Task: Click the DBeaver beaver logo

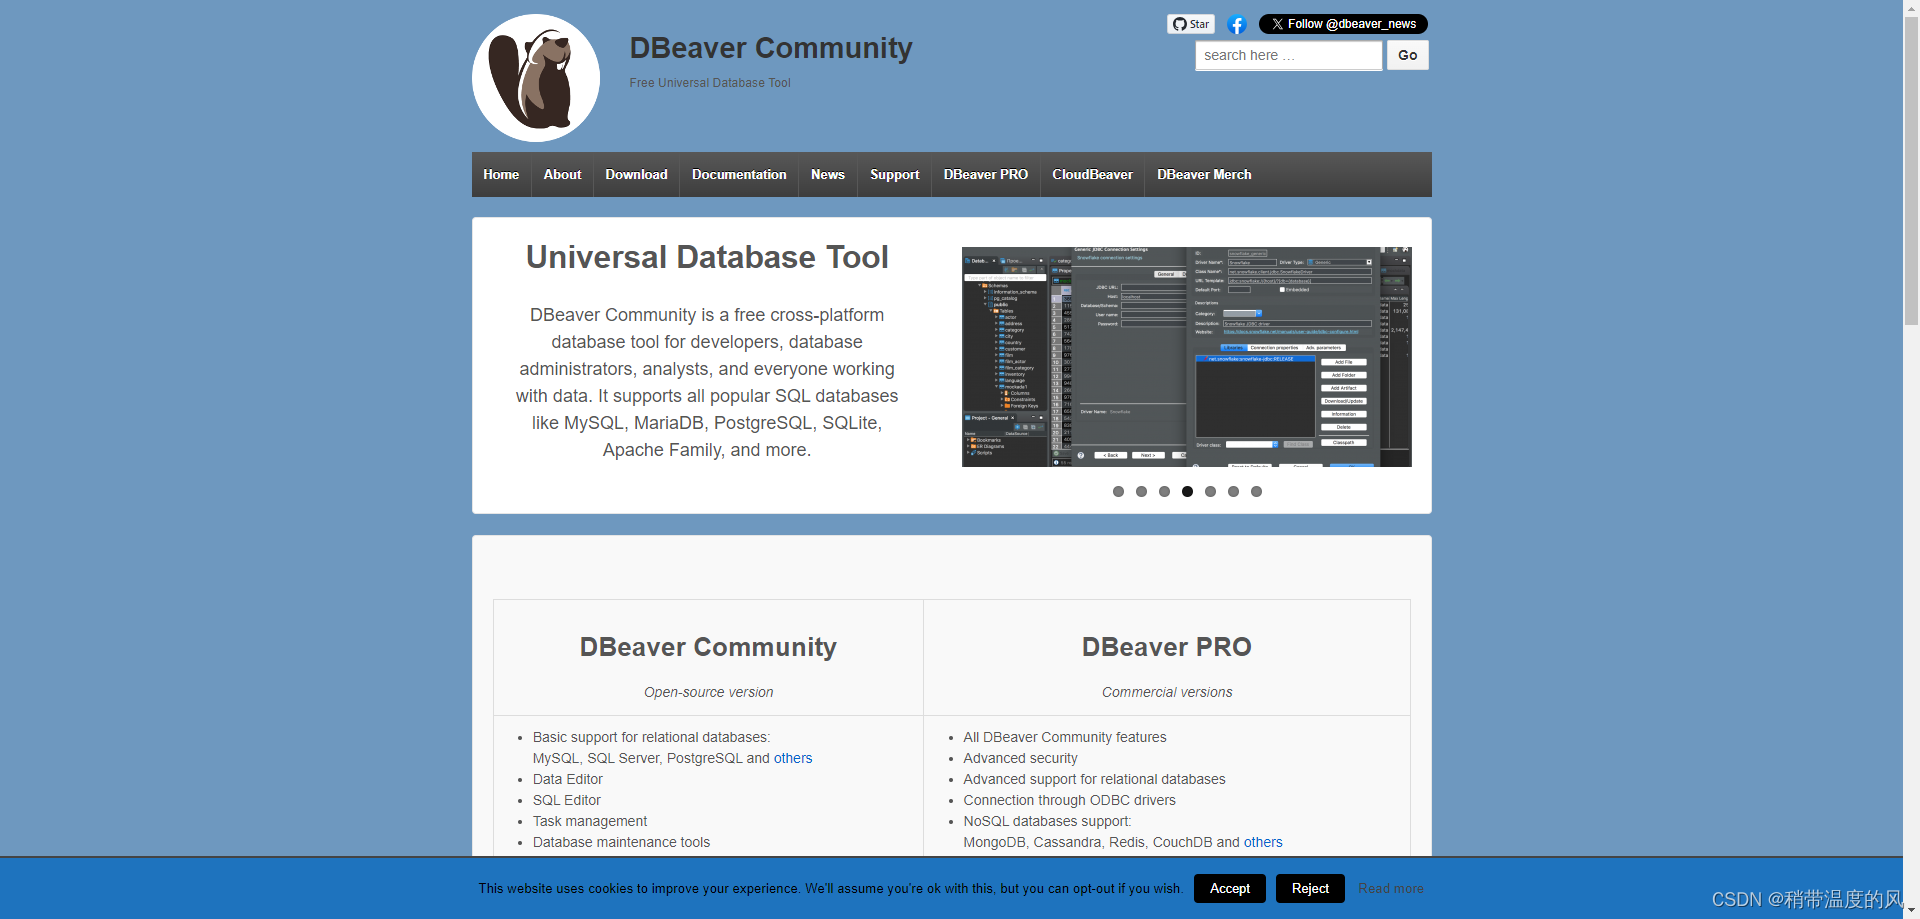Action: (535, 77)
